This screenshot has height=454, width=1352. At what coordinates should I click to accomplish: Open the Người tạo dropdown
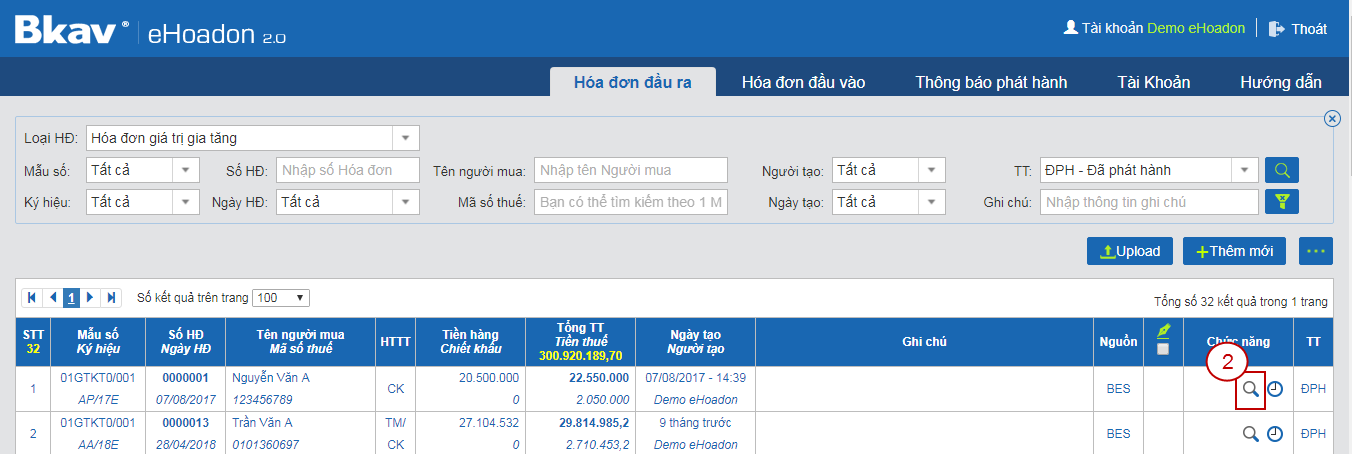931,170
